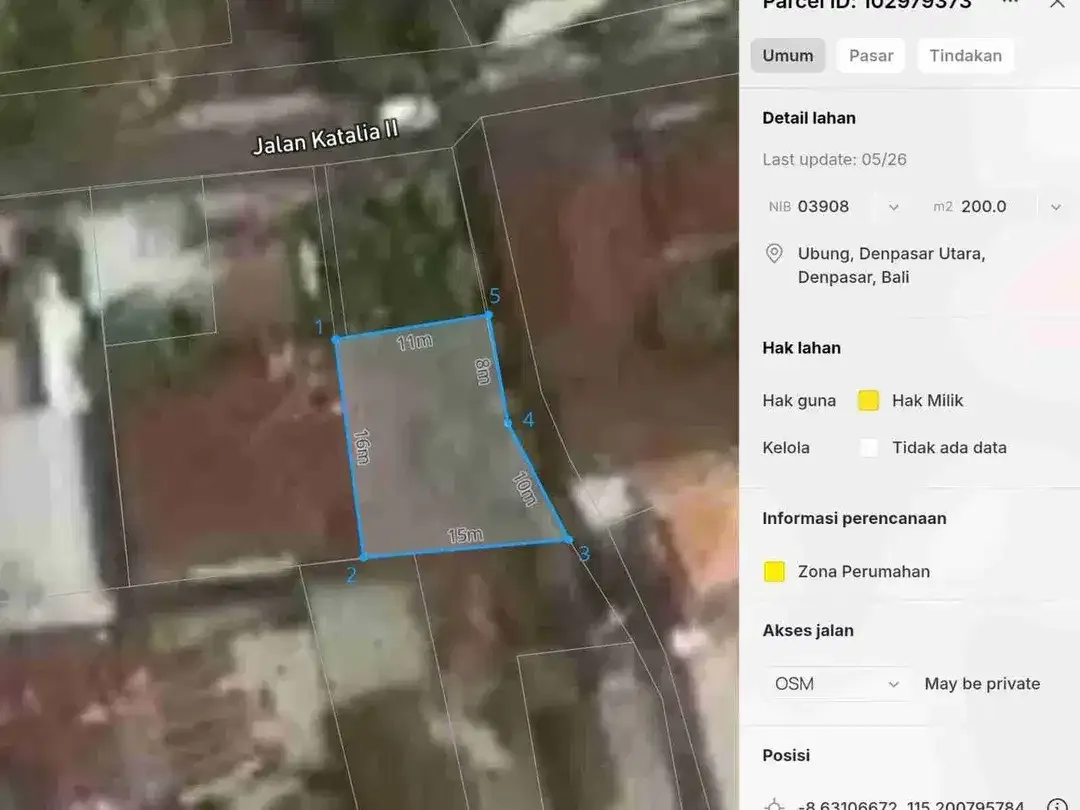Click the Detail lahan heading
Viewport: 1080px width, 810px height.
[809, 118]
